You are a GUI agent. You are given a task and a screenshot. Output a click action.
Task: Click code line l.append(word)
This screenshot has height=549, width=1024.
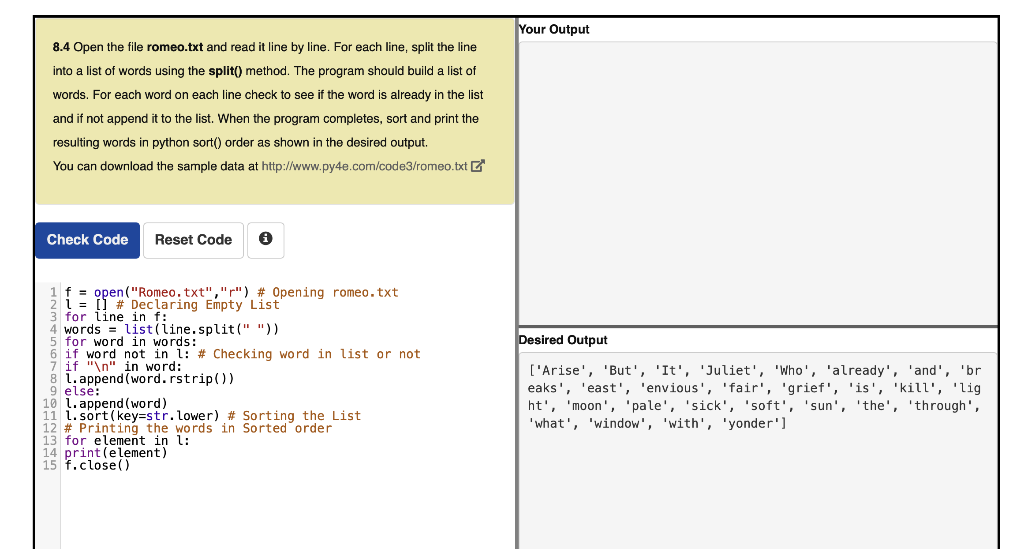116,404
